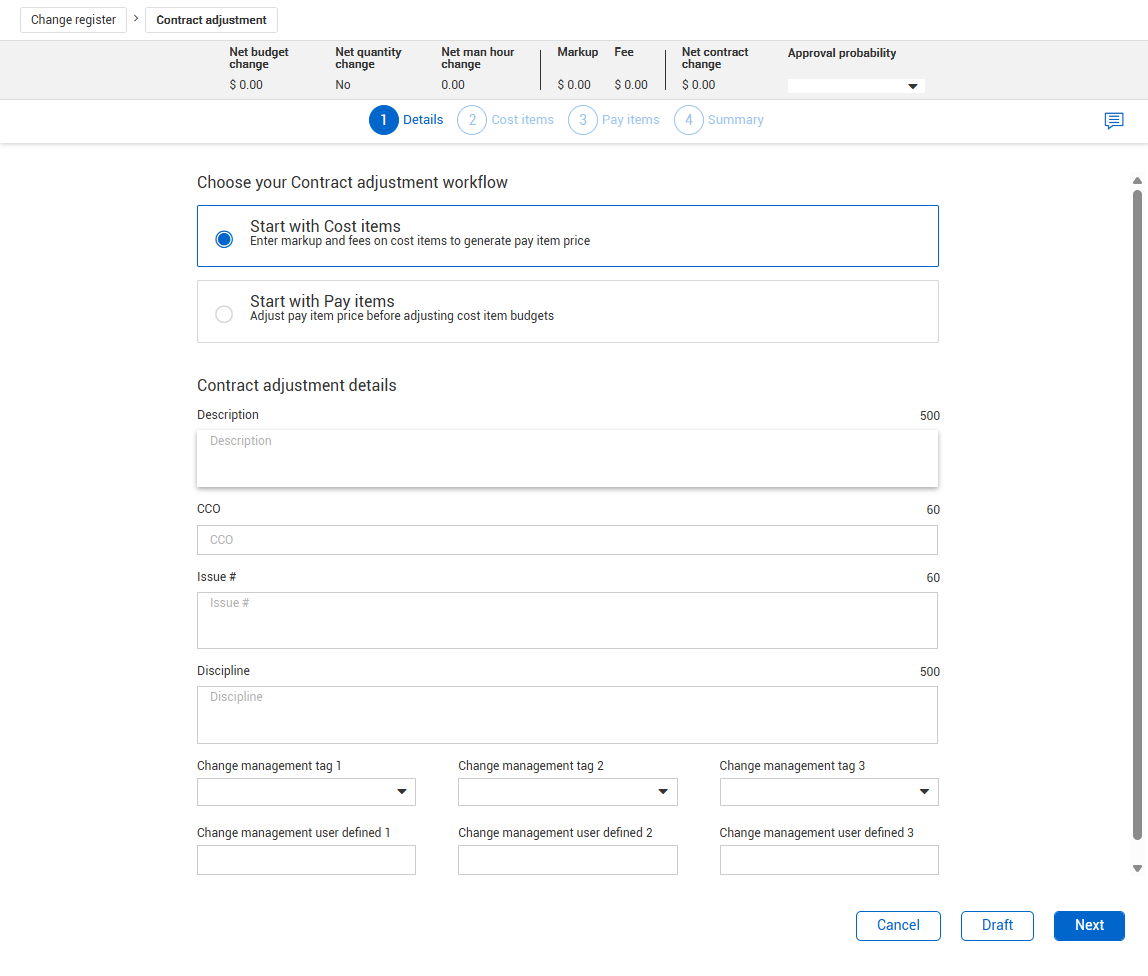Focus the Issue # text box

point(567,620)
